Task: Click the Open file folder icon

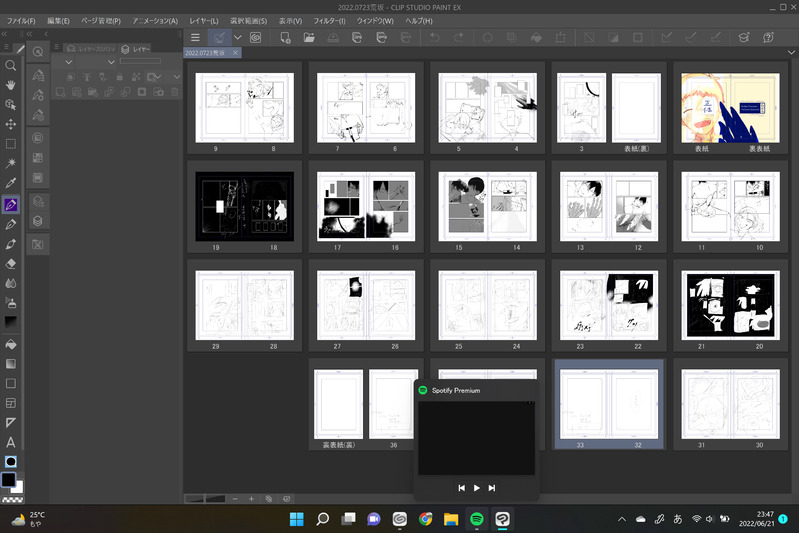Action: [309, 37]
